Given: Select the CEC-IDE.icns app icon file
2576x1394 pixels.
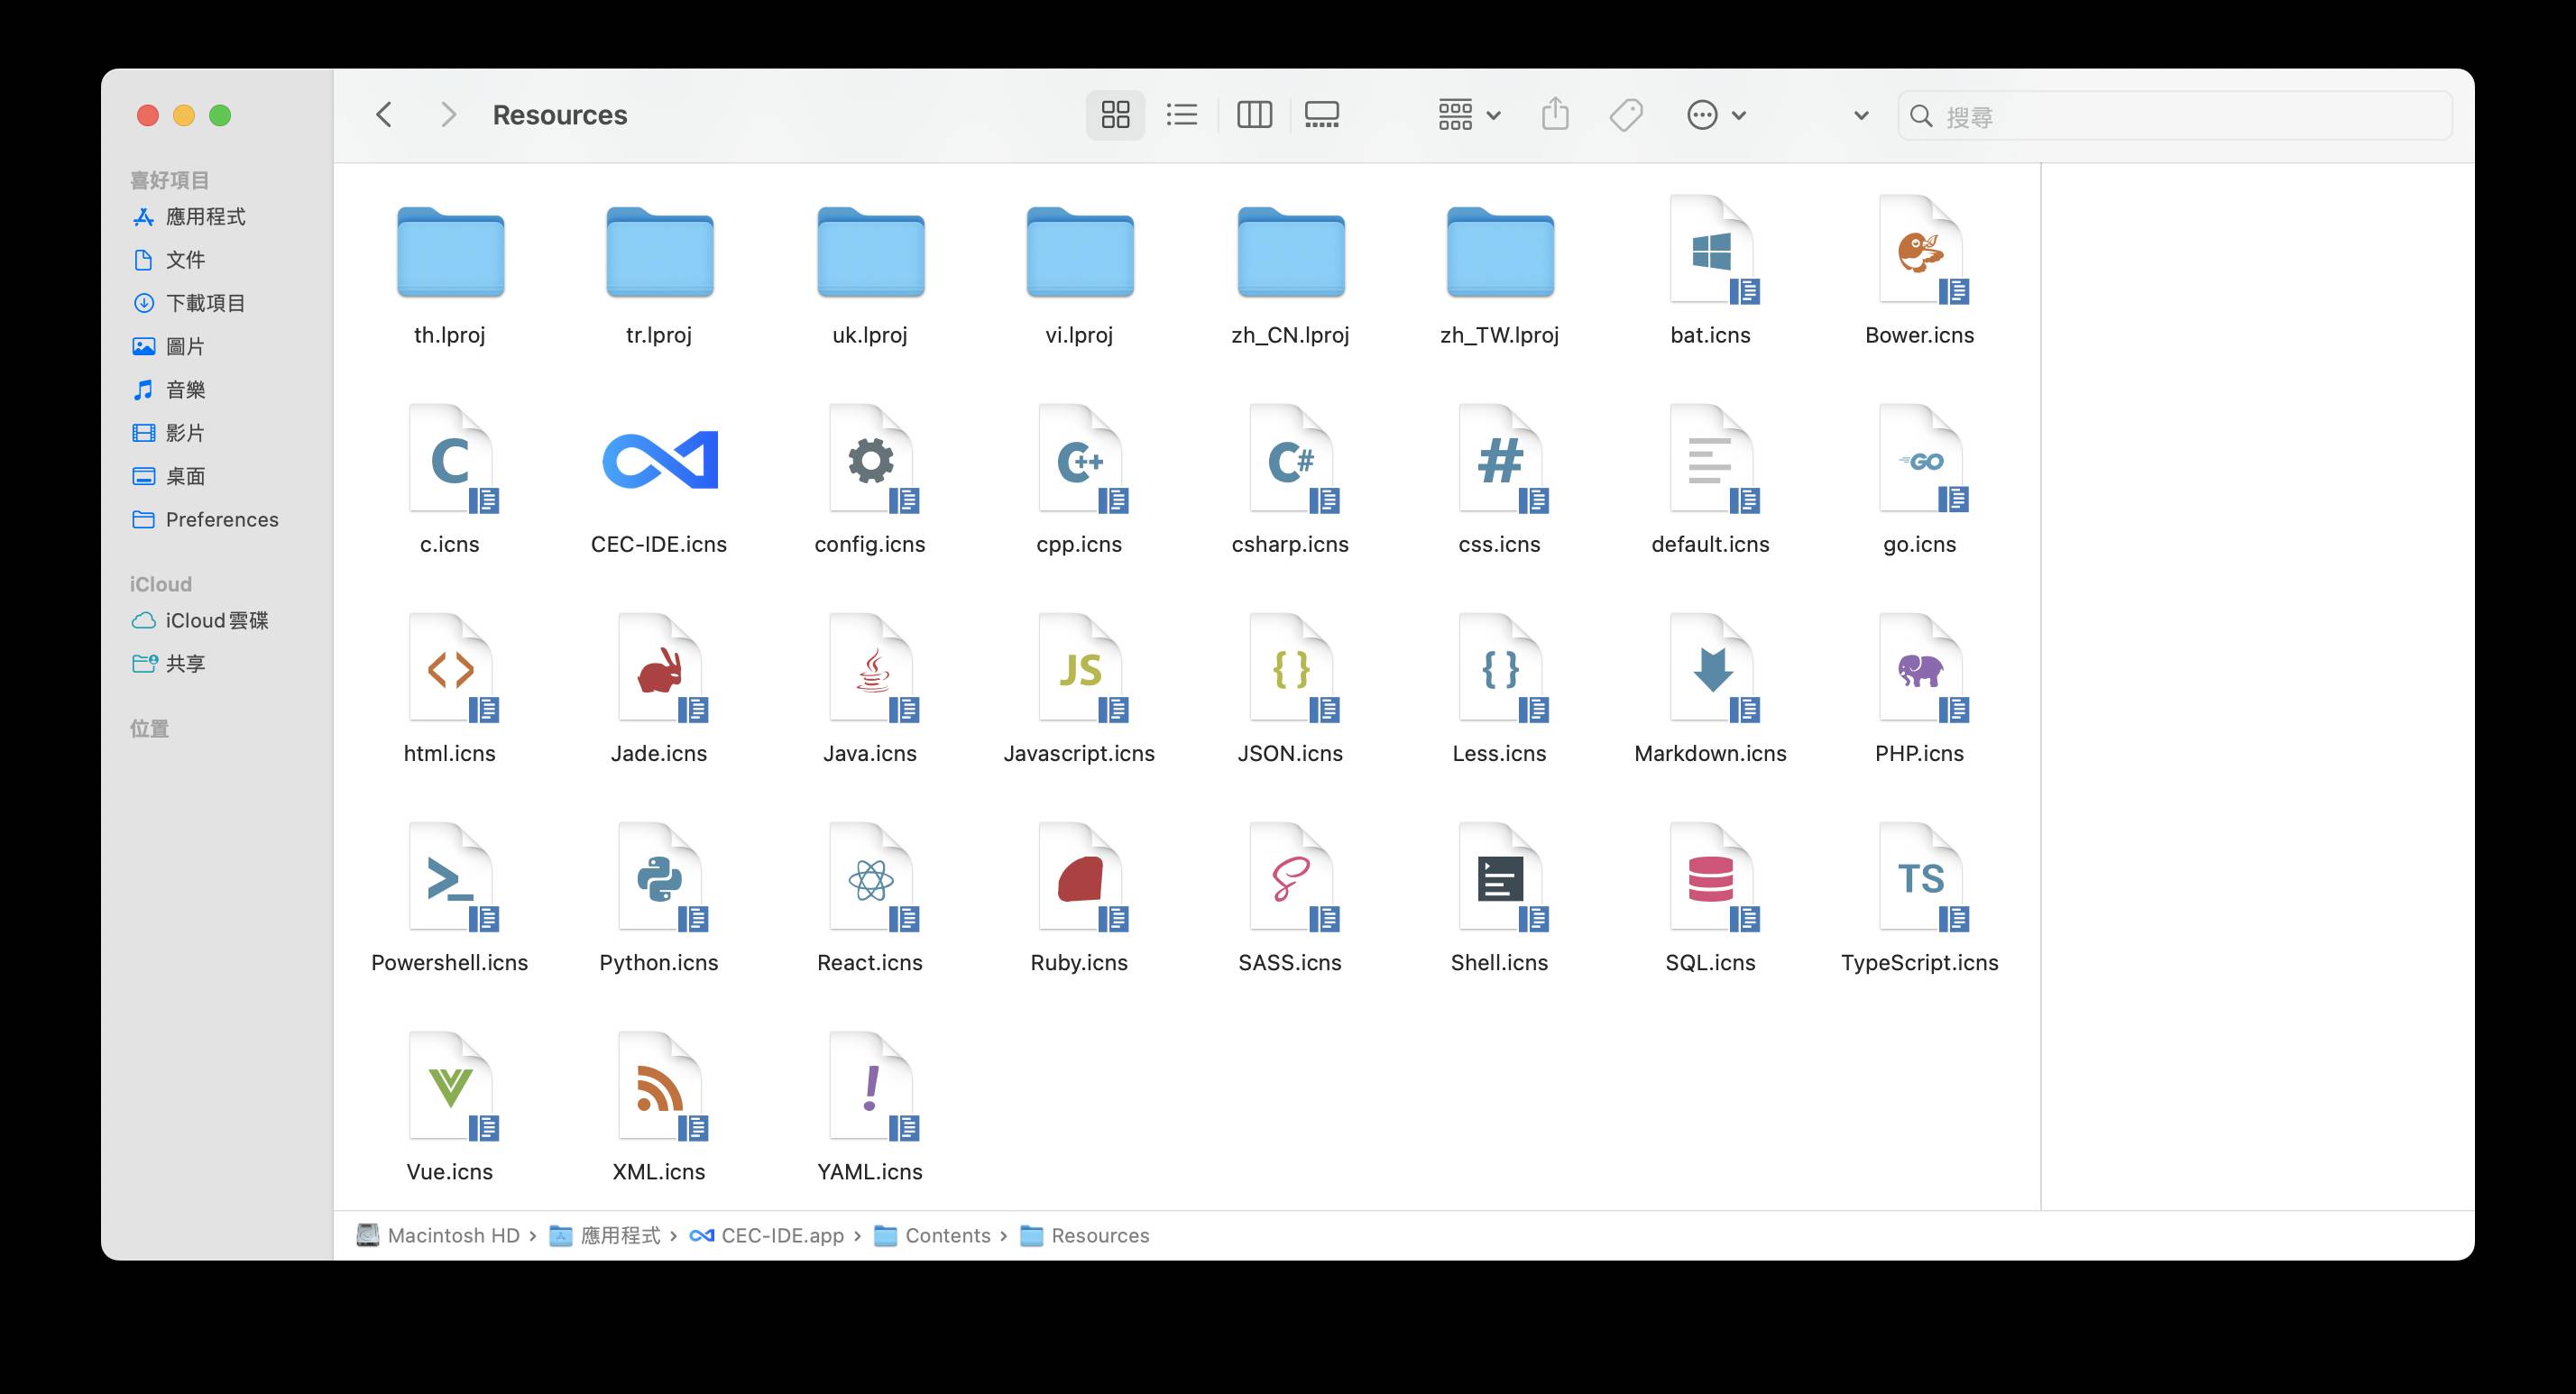Looking at the screenshot, I should (659, 460).
